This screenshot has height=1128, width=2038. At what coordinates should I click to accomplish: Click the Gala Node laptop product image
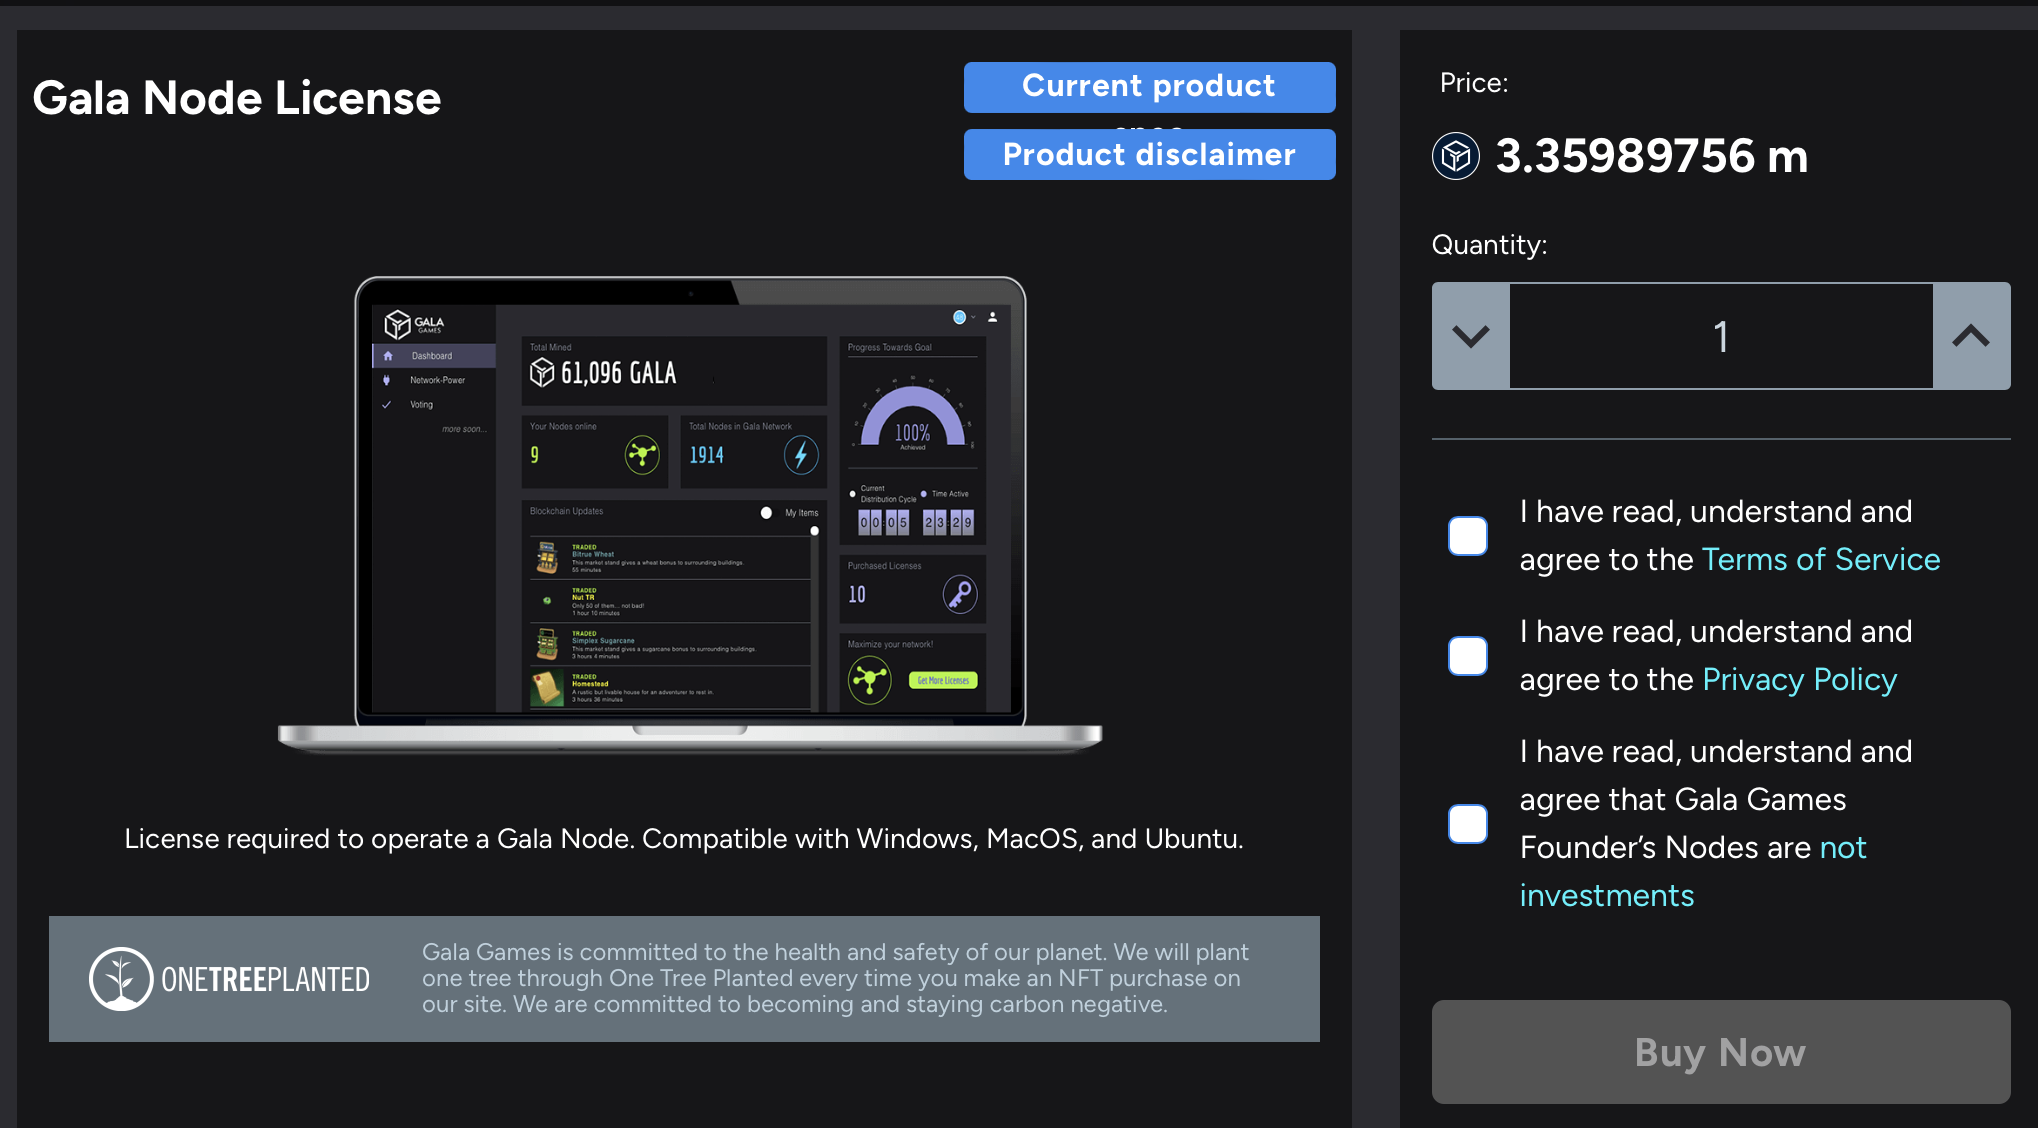(690, 515)
